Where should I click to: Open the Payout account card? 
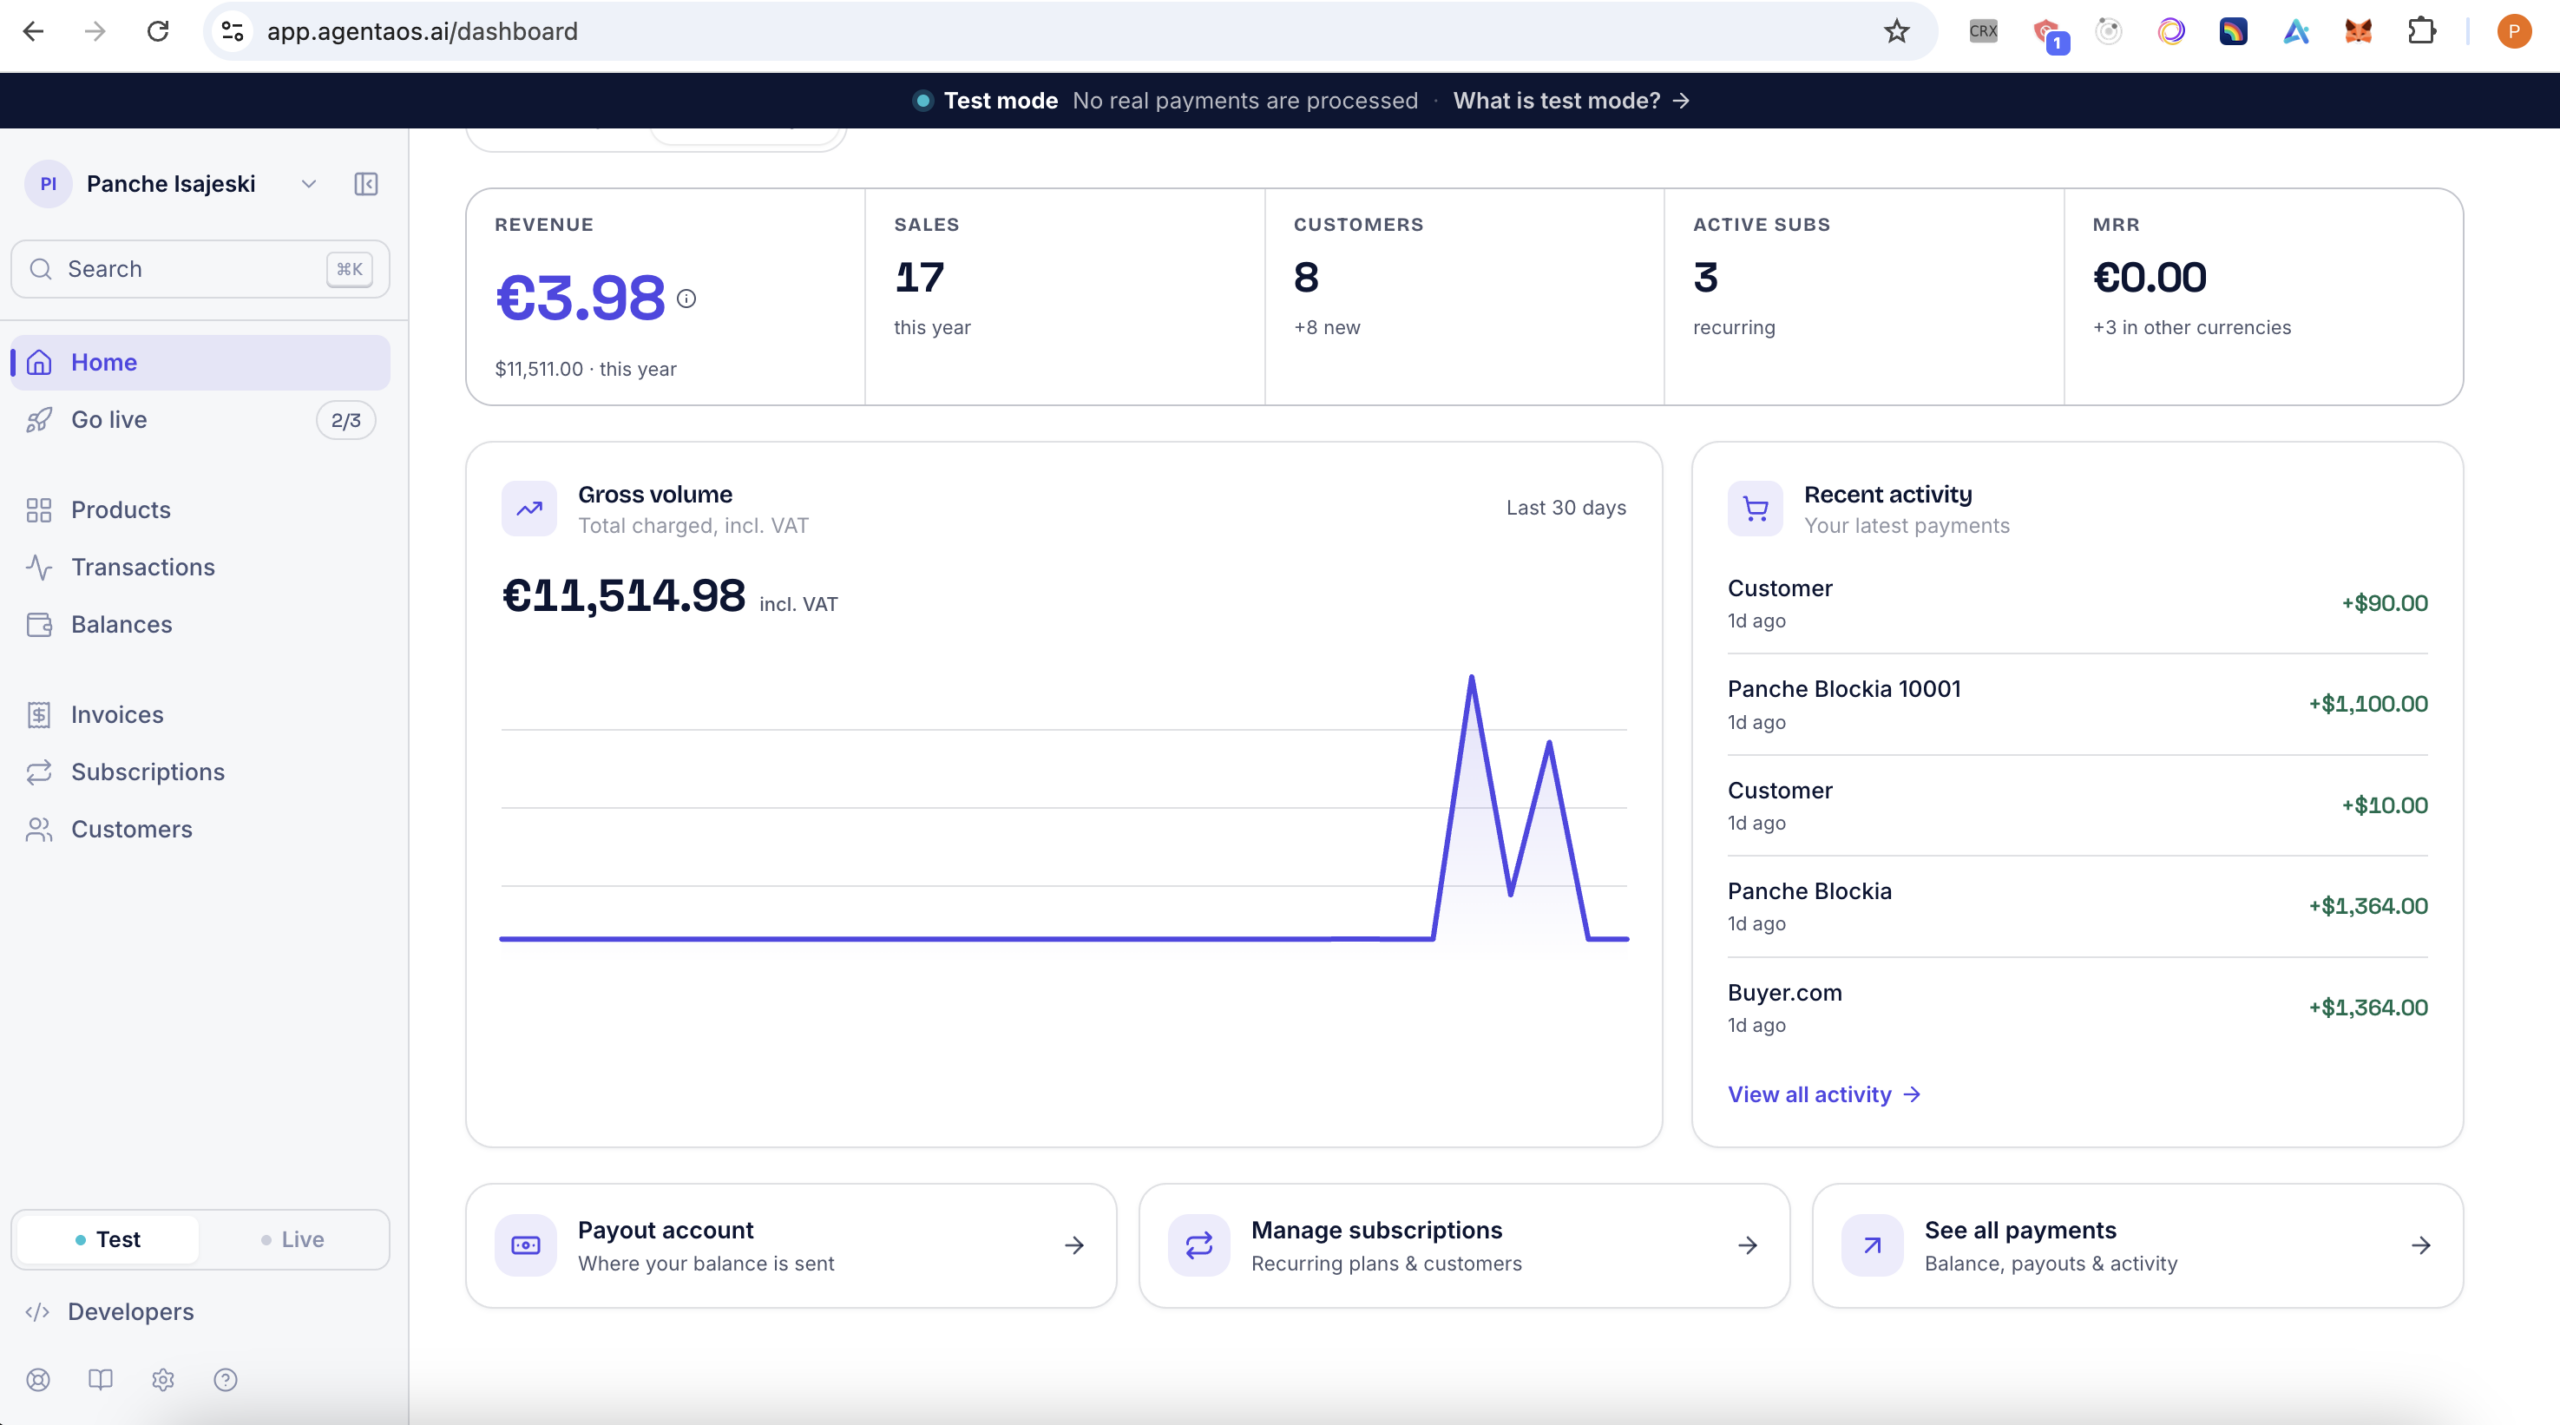tap(791, 1246)
